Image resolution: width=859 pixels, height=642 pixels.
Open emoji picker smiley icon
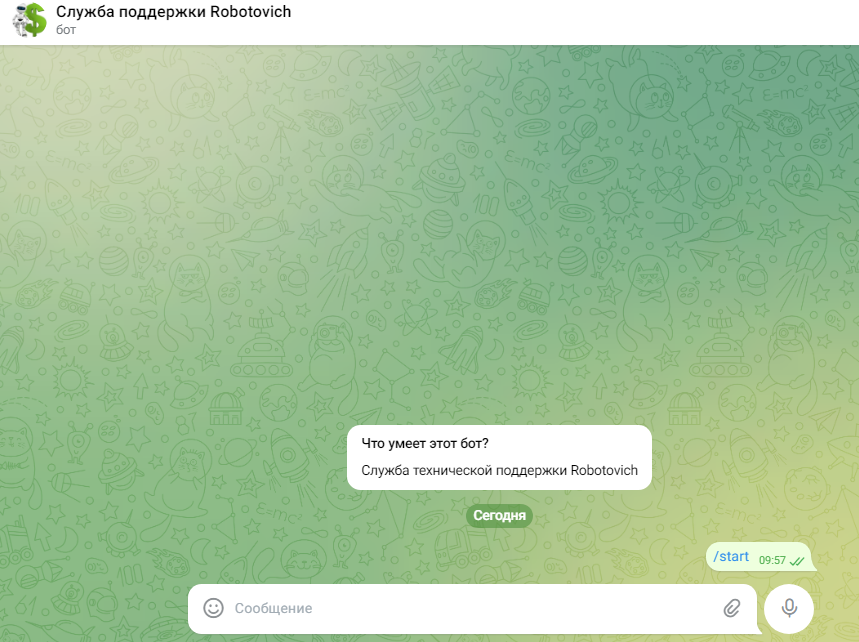pyautogui.click(x=214, y=608)
